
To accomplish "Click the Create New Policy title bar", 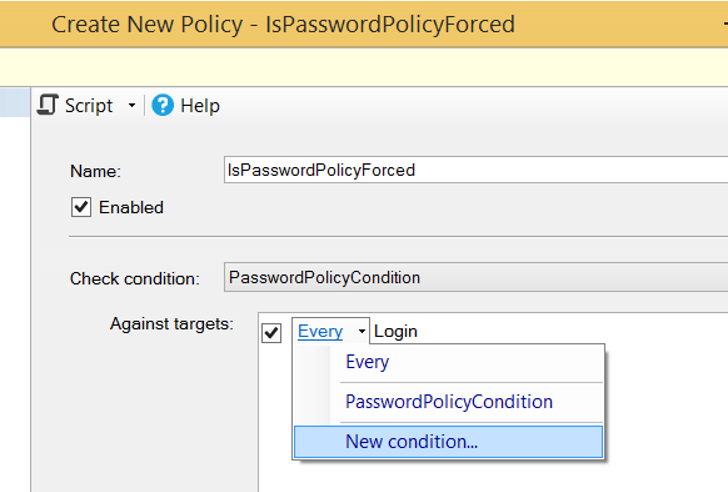I will click(364, 24).
